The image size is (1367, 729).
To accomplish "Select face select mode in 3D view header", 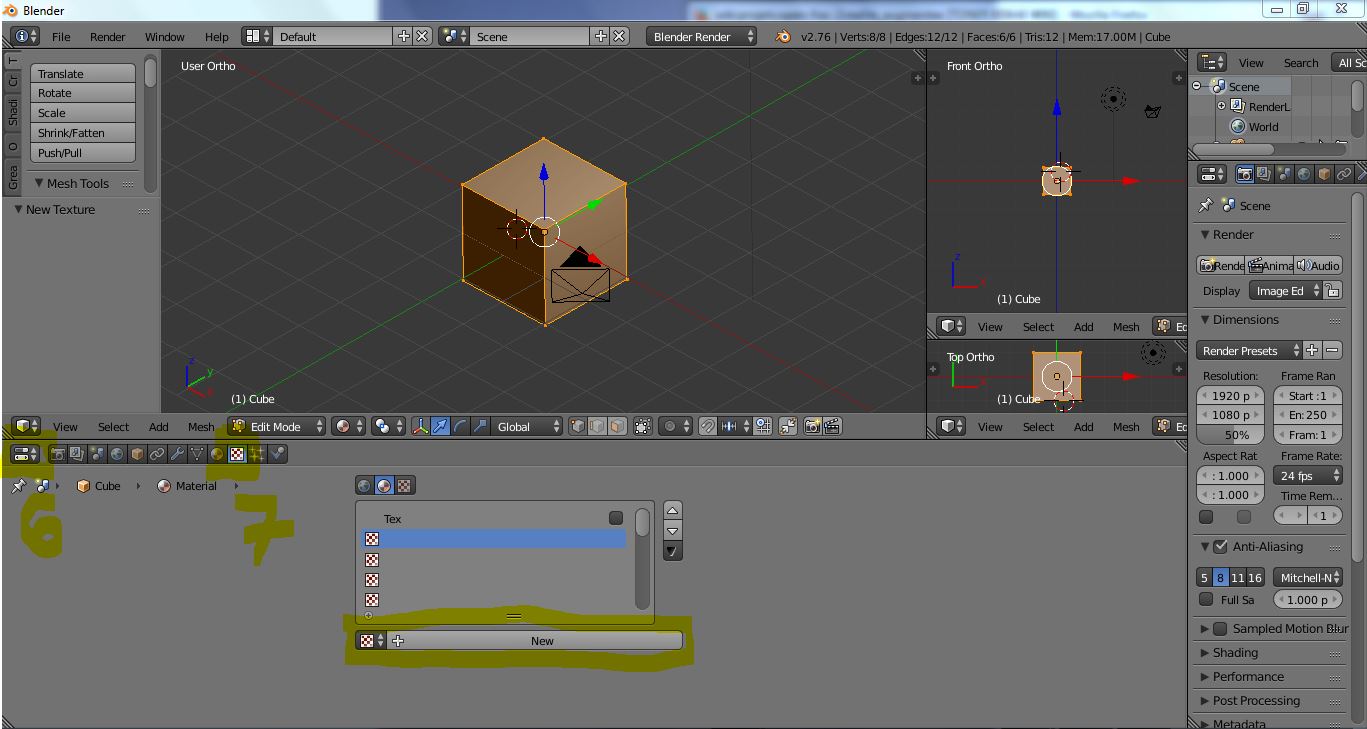I will coord(617,426).
